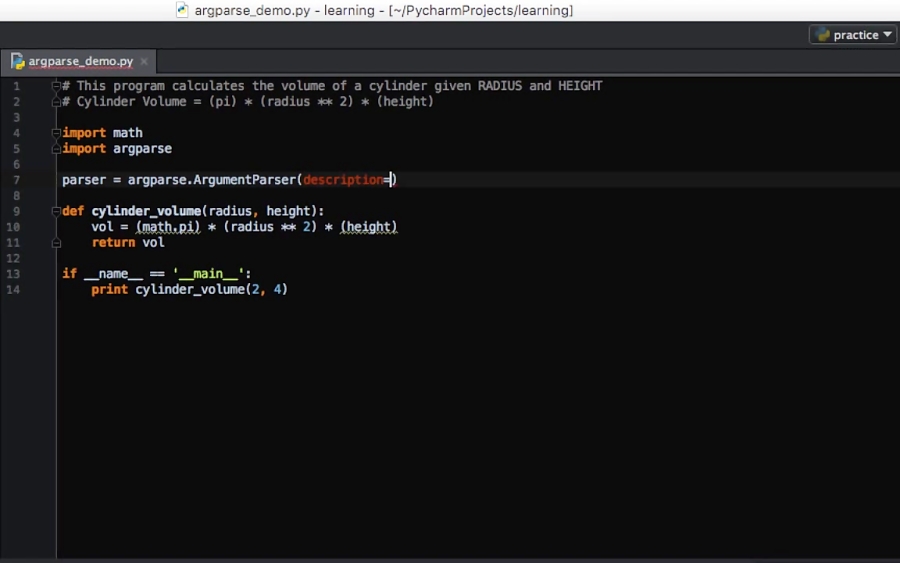Click the underlined '(math.pi)' expression
The height and width of the screenshot is (563, 900).
168,227
